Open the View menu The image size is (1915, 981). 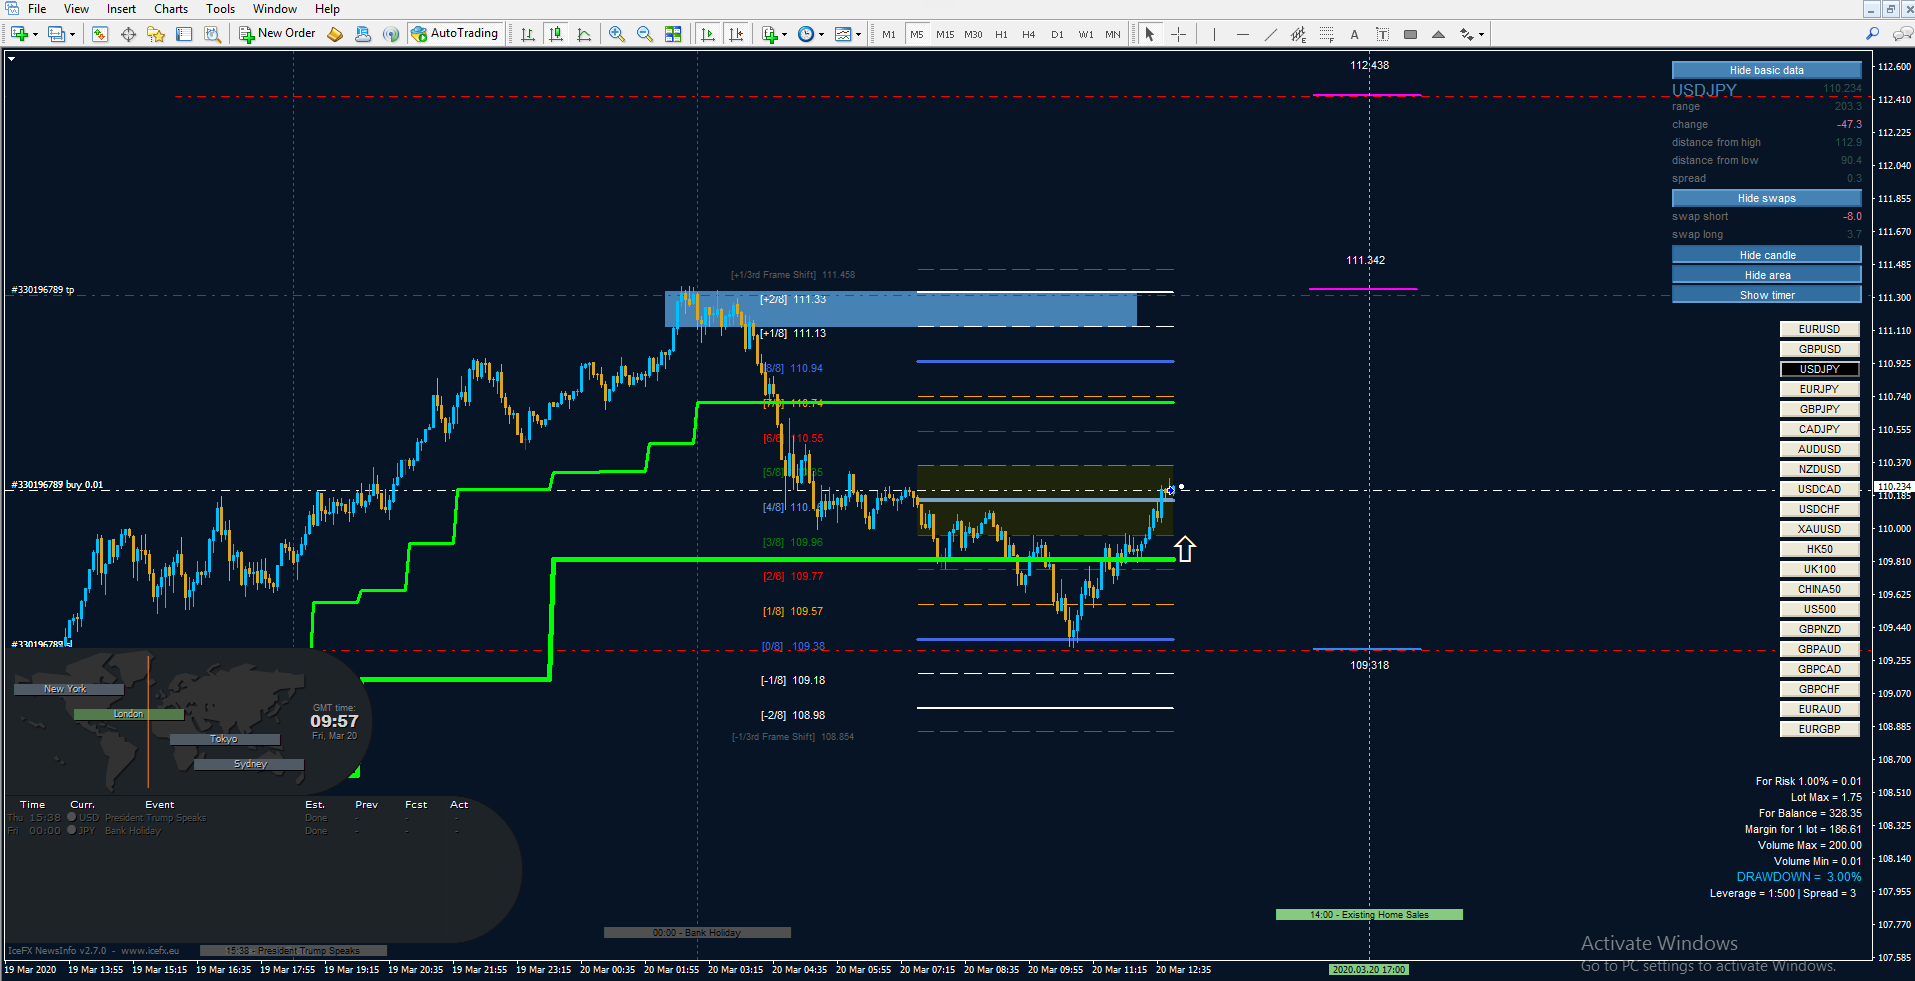tap(76, 9)
